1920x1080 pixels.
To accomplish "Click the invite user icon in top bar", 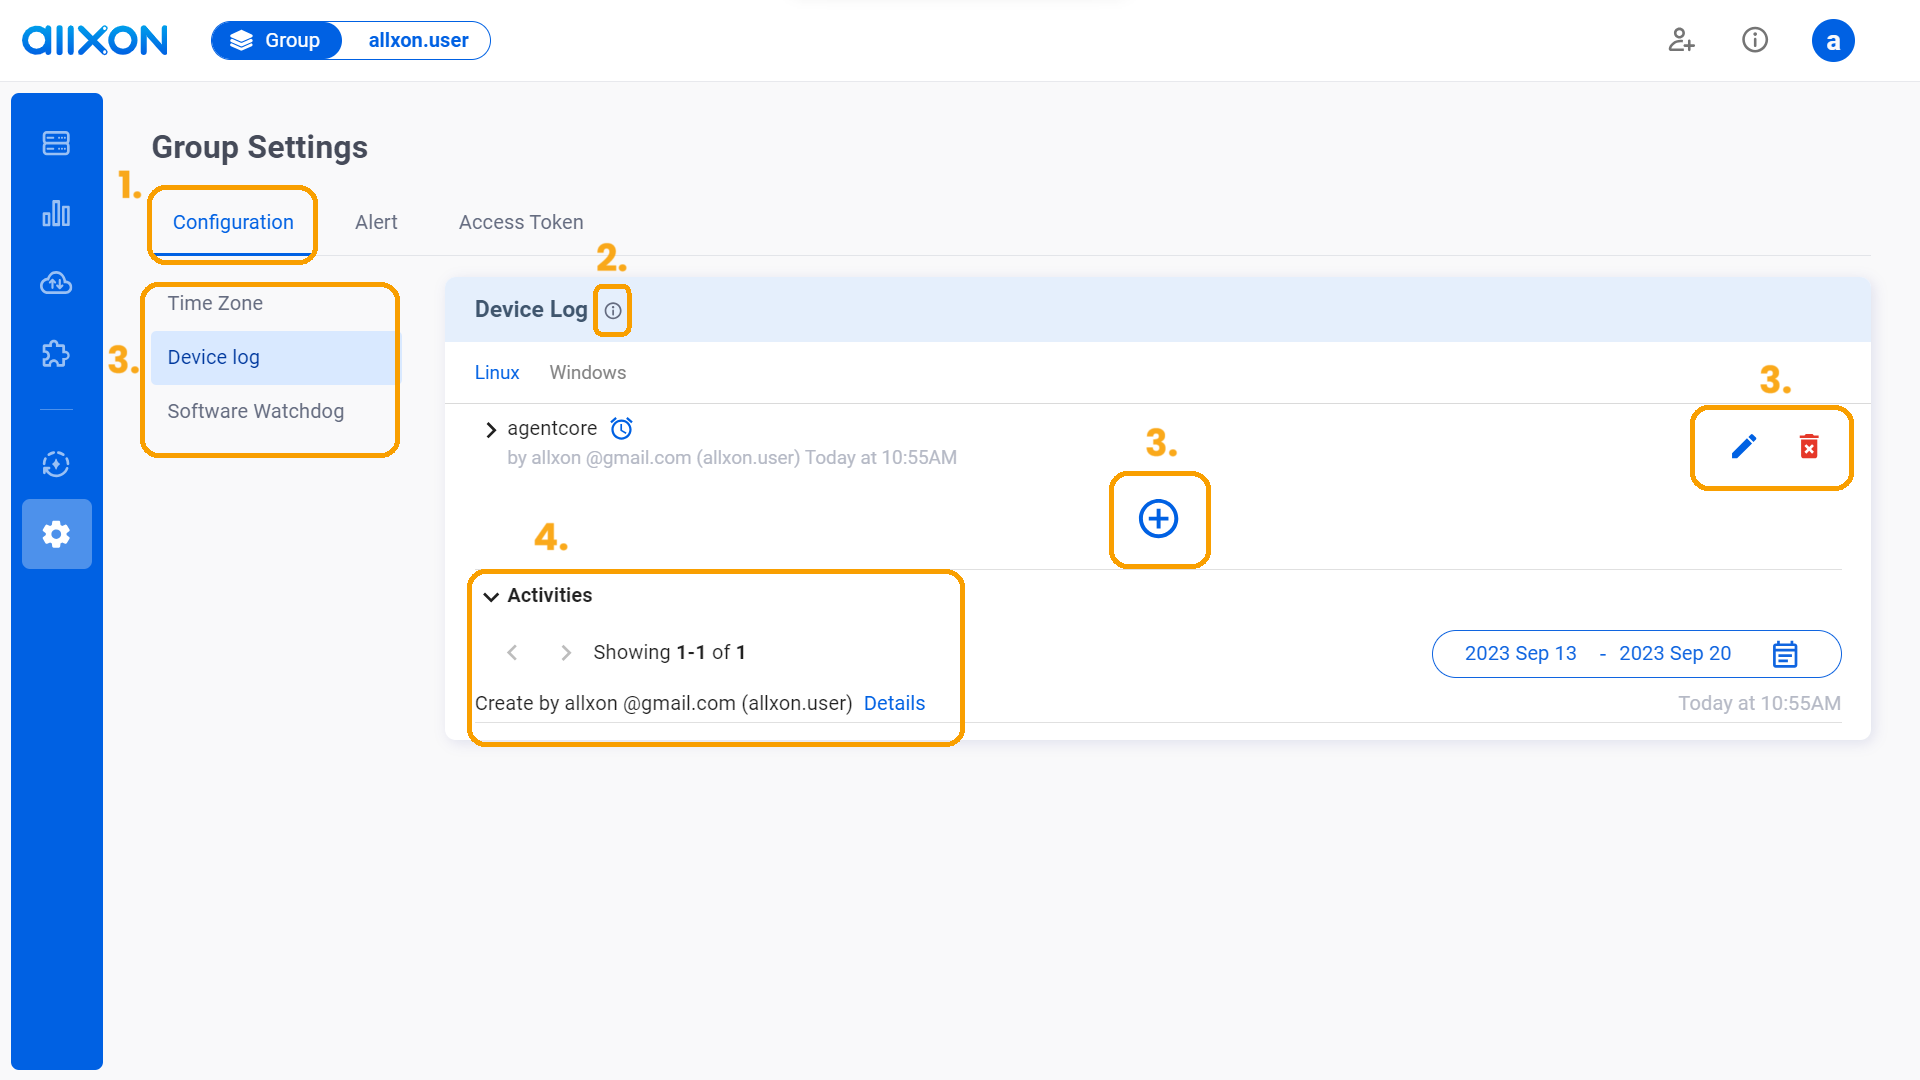I will [1681, 40].
